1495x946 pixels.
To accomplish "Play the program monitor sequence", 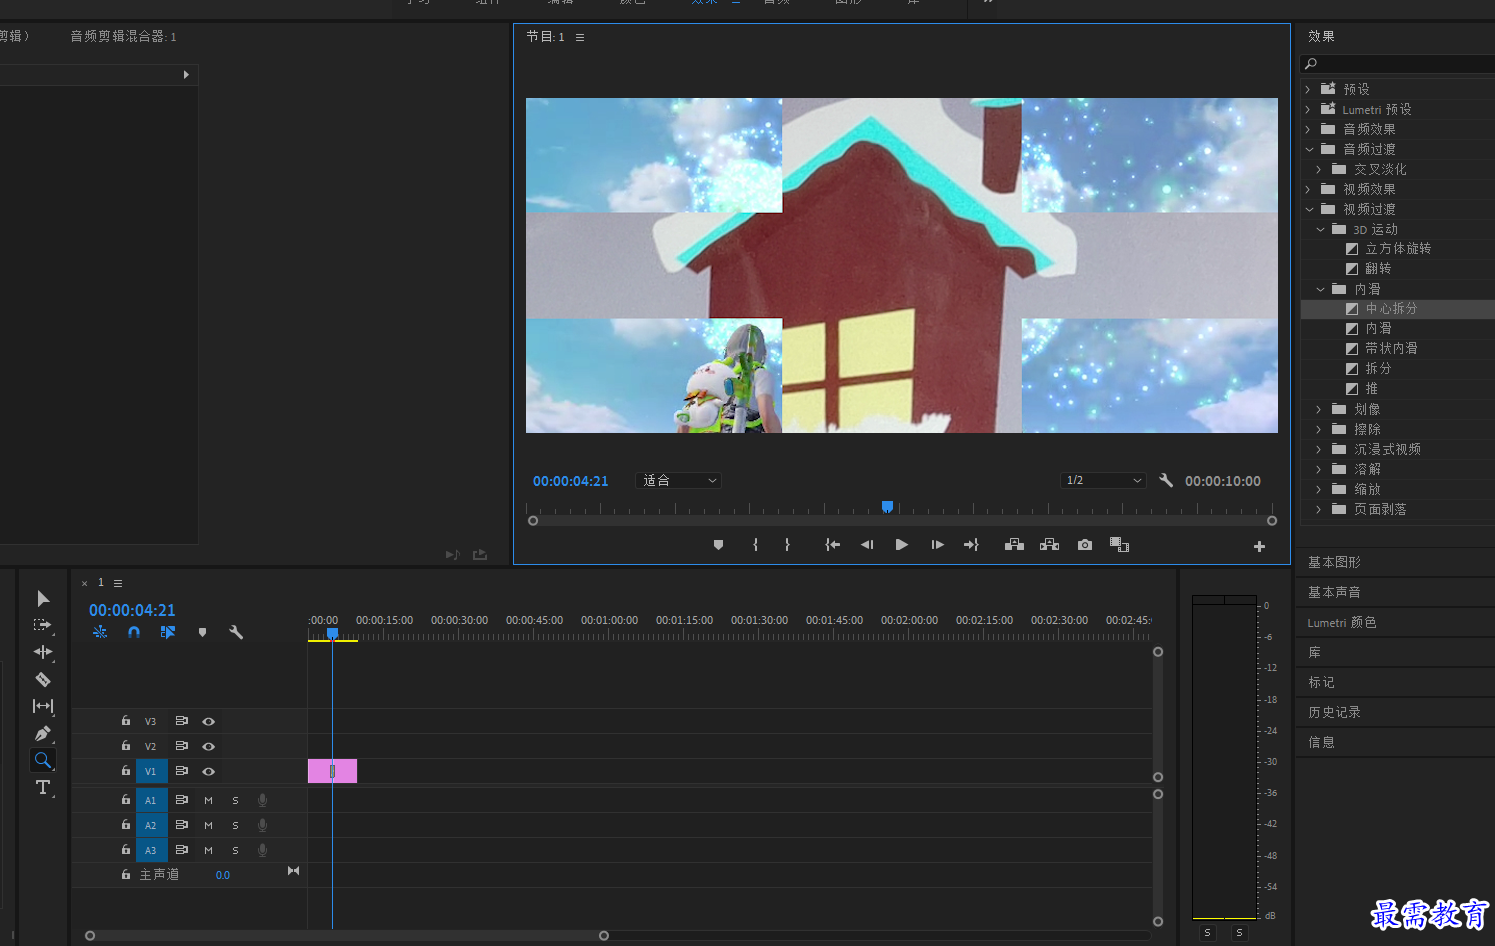I will tap(902, 545).
